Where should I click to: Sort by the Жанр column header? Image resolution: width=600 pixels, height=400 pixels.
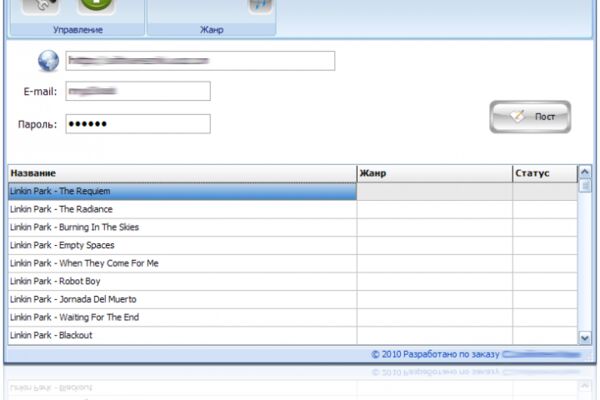pyautogui.click(x=435, y=173)
